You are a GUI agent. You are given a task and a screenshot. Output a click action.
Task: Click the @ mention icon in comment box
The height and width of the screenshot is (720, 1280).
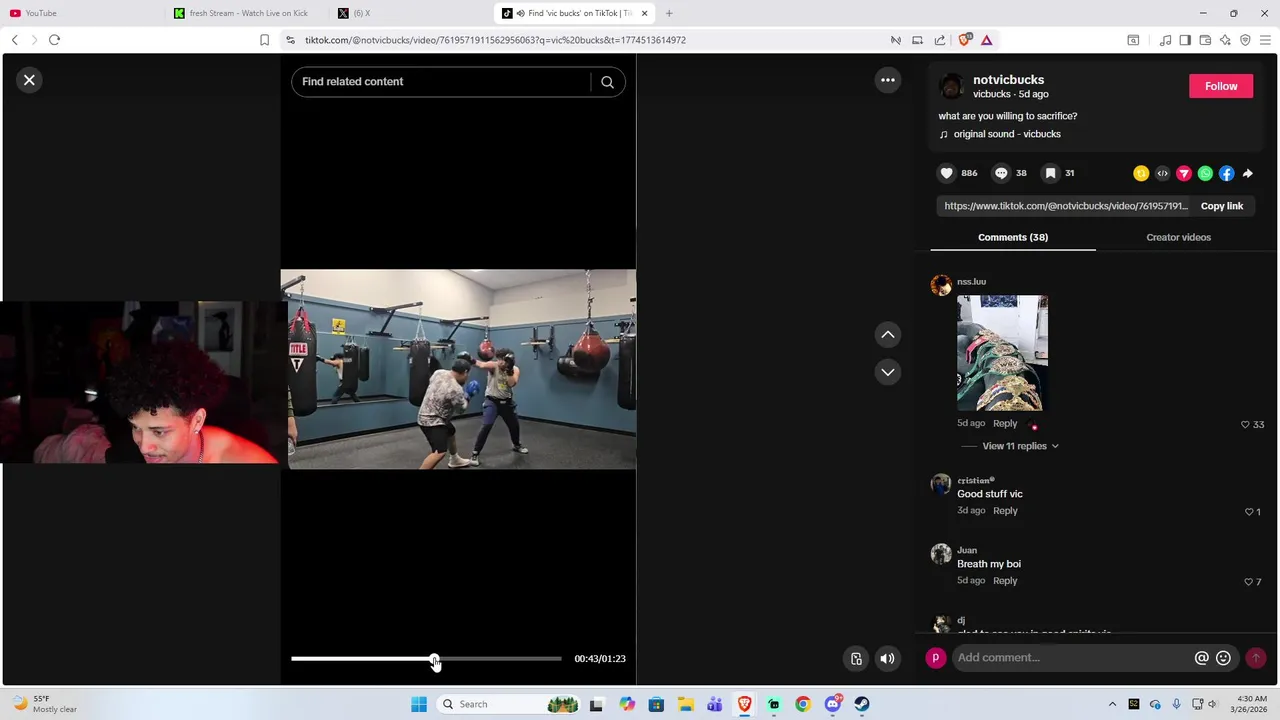point(1202,658)
